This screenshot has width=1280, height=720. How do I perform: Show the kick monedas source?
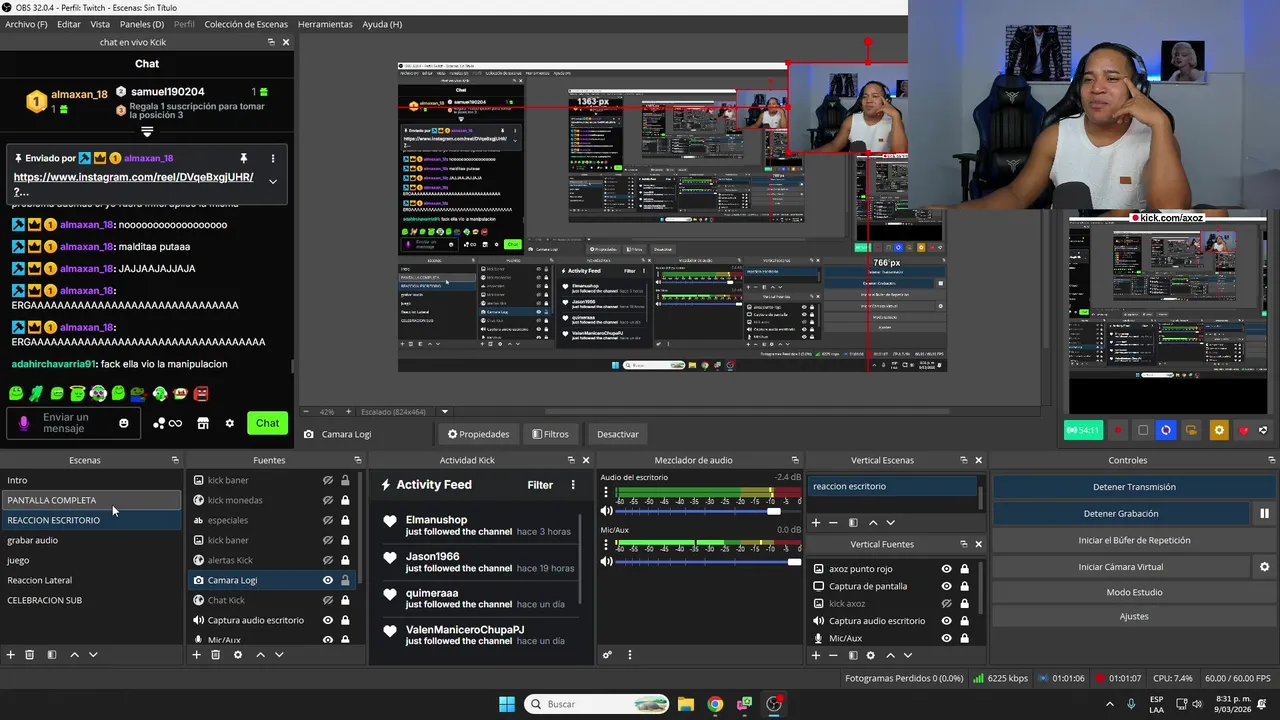[327, 500]
